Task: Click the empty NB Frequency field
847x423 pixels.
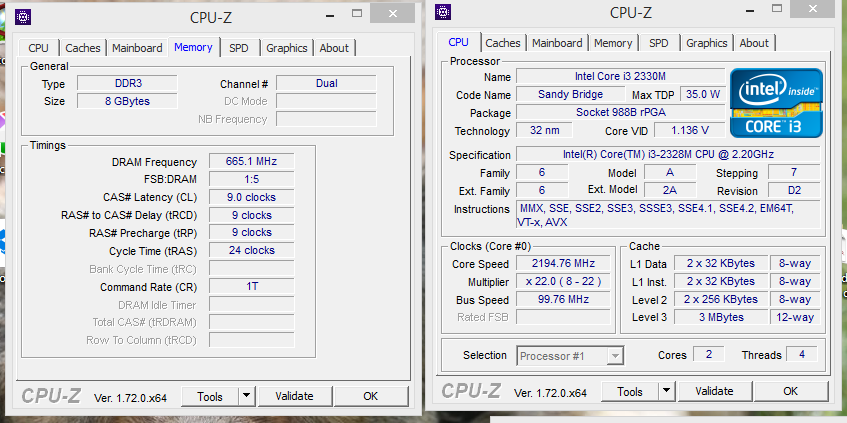Action: [326, 119]
